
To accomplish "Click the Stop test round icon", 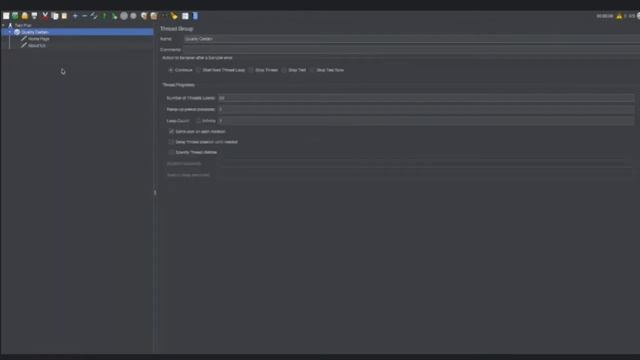I will [x=124, y=16].
